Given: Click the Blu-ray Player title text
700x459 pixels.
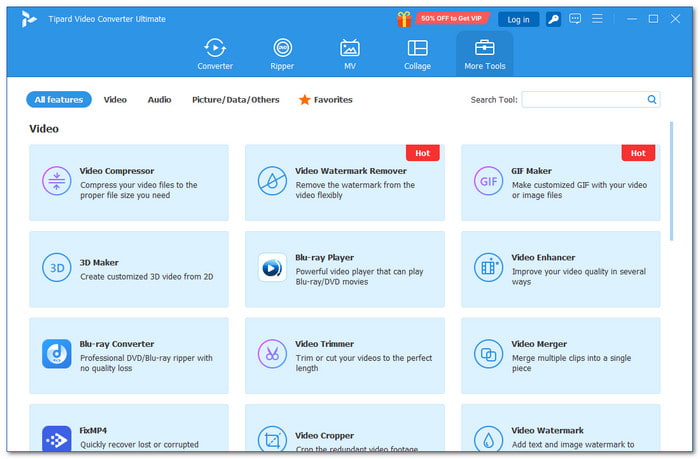Looking at the screenshot, I should pyautogui.click(x=325, y=257).
